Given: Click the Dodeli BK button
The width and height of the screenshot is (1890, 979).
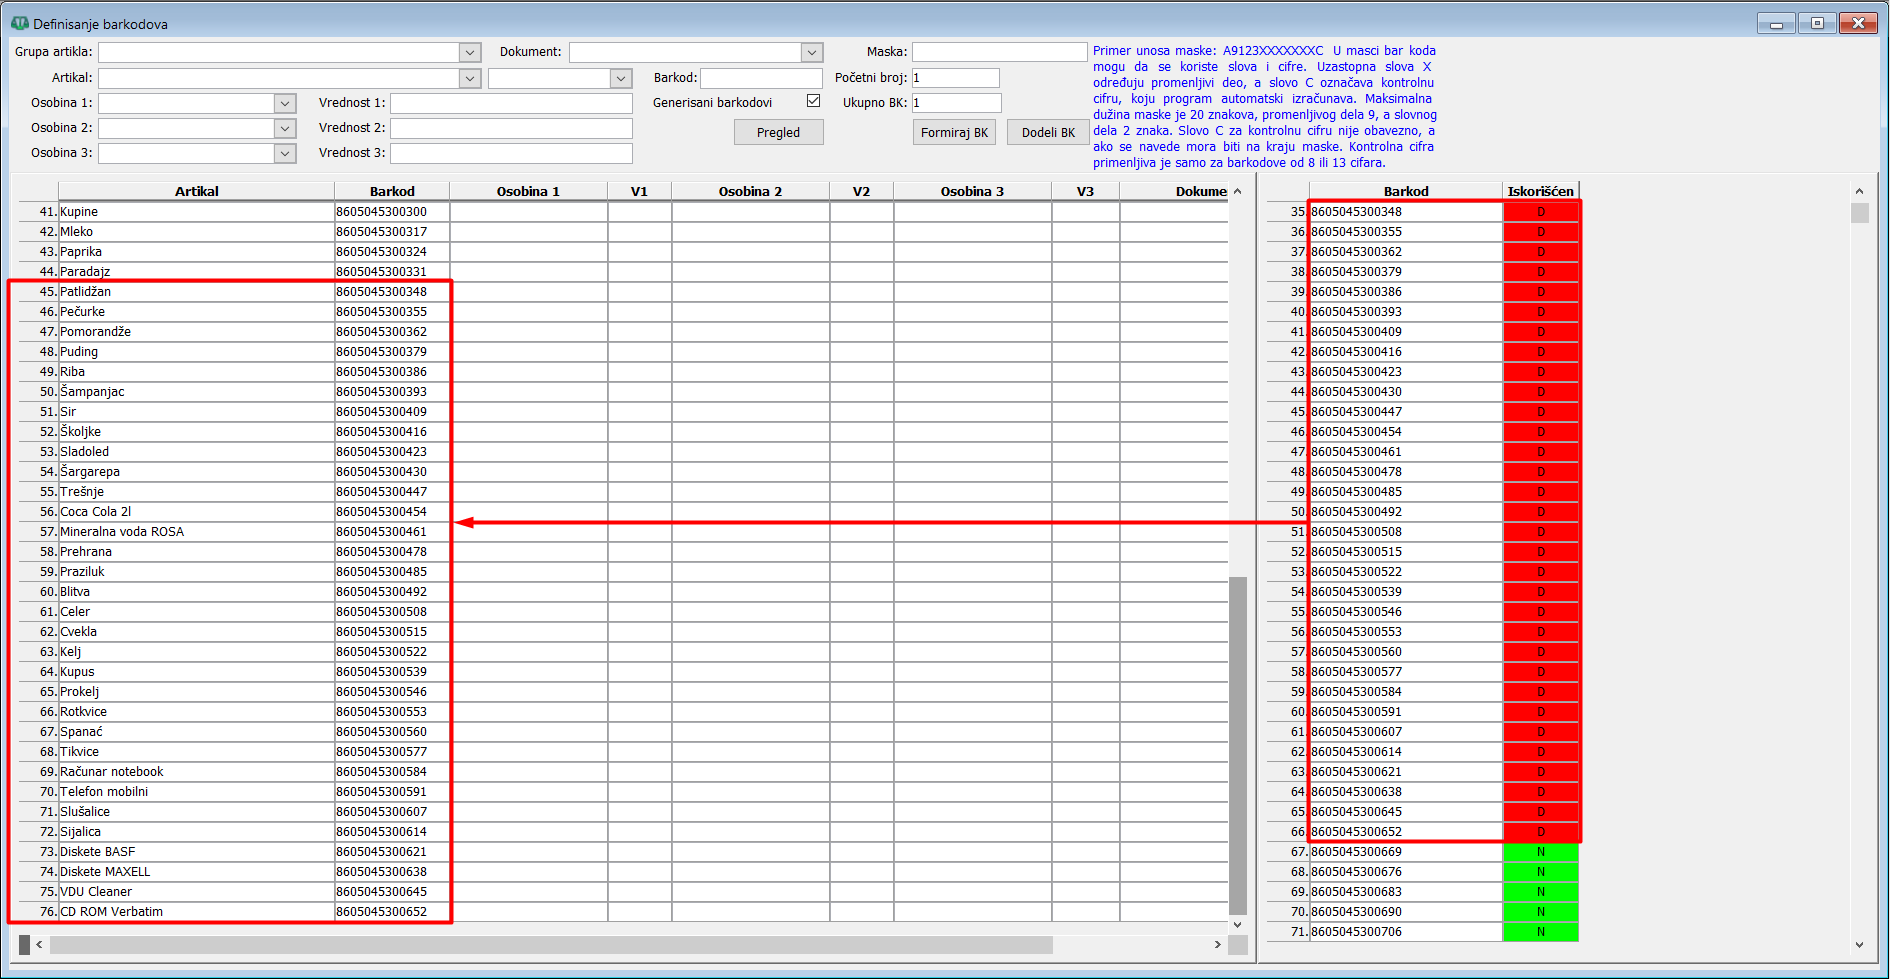Looking at the screenshot, I should (x=1048, y=132).
